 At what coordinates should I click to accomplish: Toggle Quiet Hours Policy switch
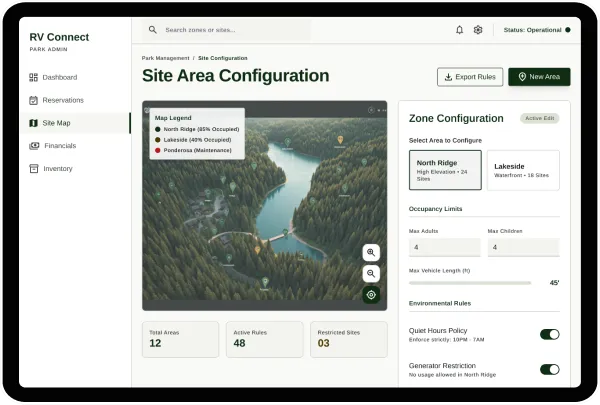pos(549,334)
